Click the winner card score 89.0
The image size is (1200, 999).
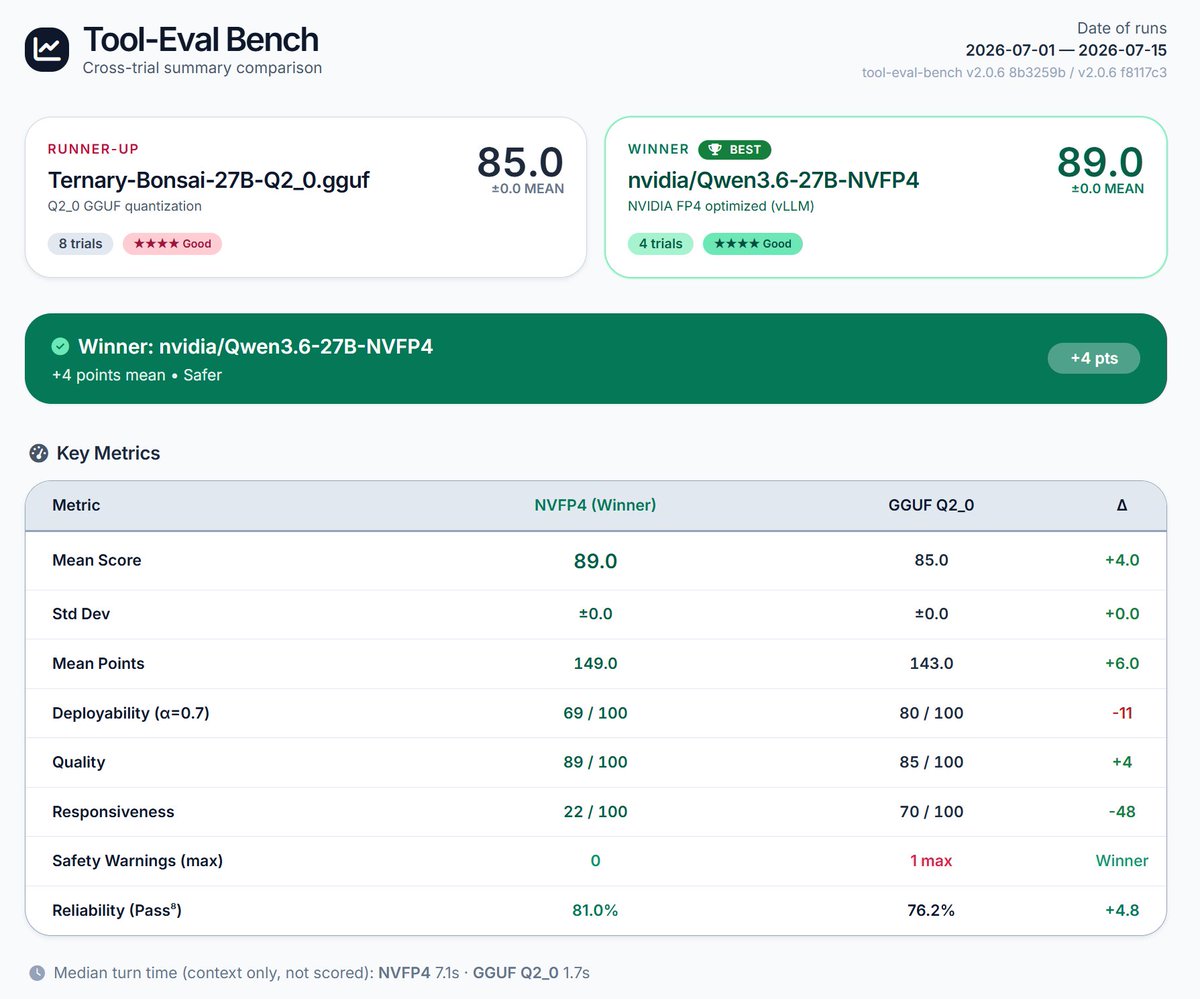(1101, 162)
